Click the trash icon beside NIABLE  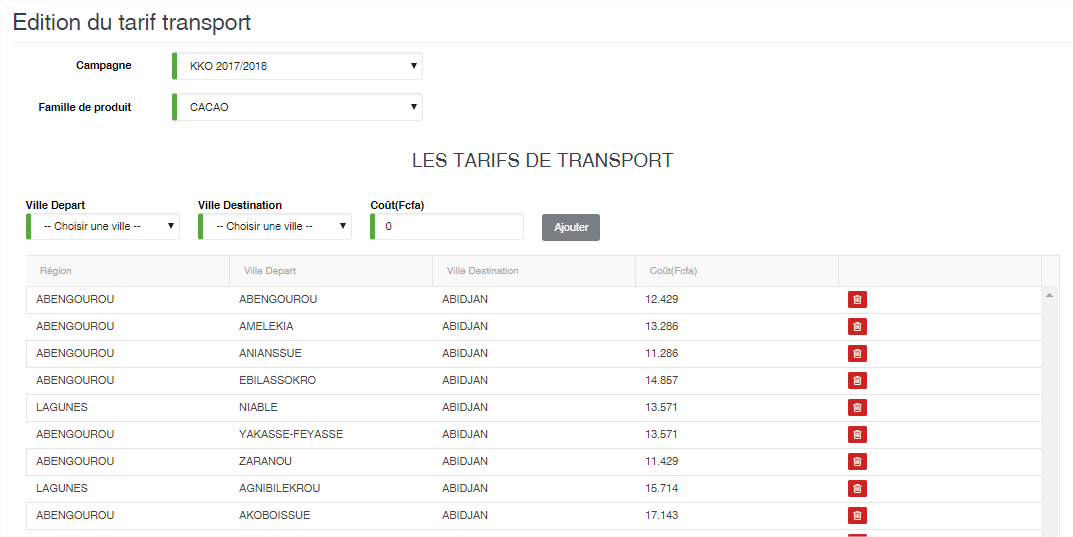coord(857,408)
